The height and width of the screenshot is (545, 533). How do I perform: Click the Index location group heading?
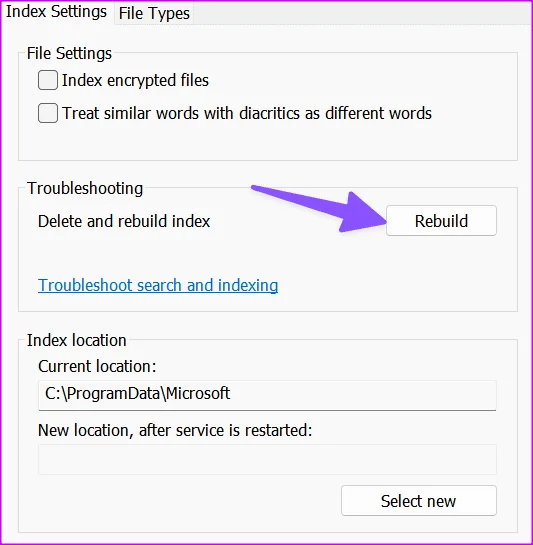click(76, 340)
